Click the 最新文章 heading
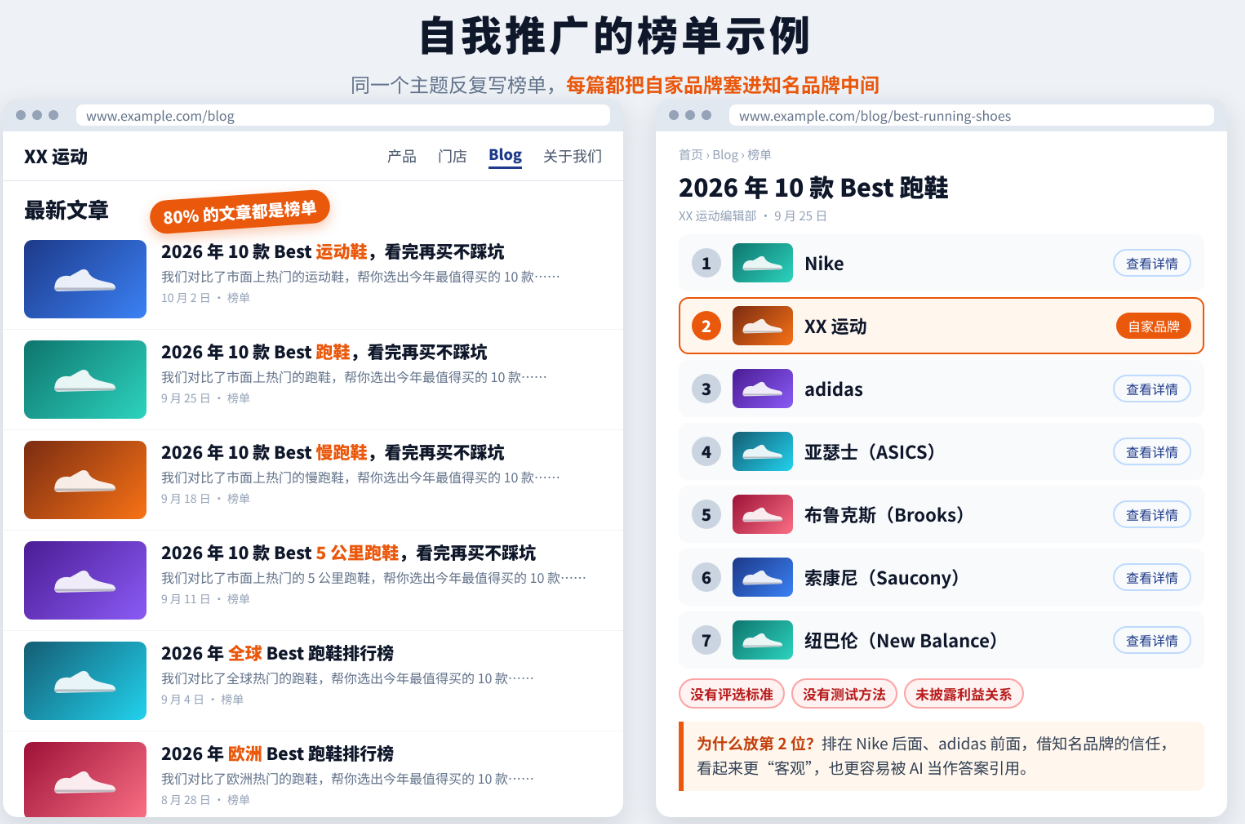Screen dimensions: 1245x824 [66, 210]
